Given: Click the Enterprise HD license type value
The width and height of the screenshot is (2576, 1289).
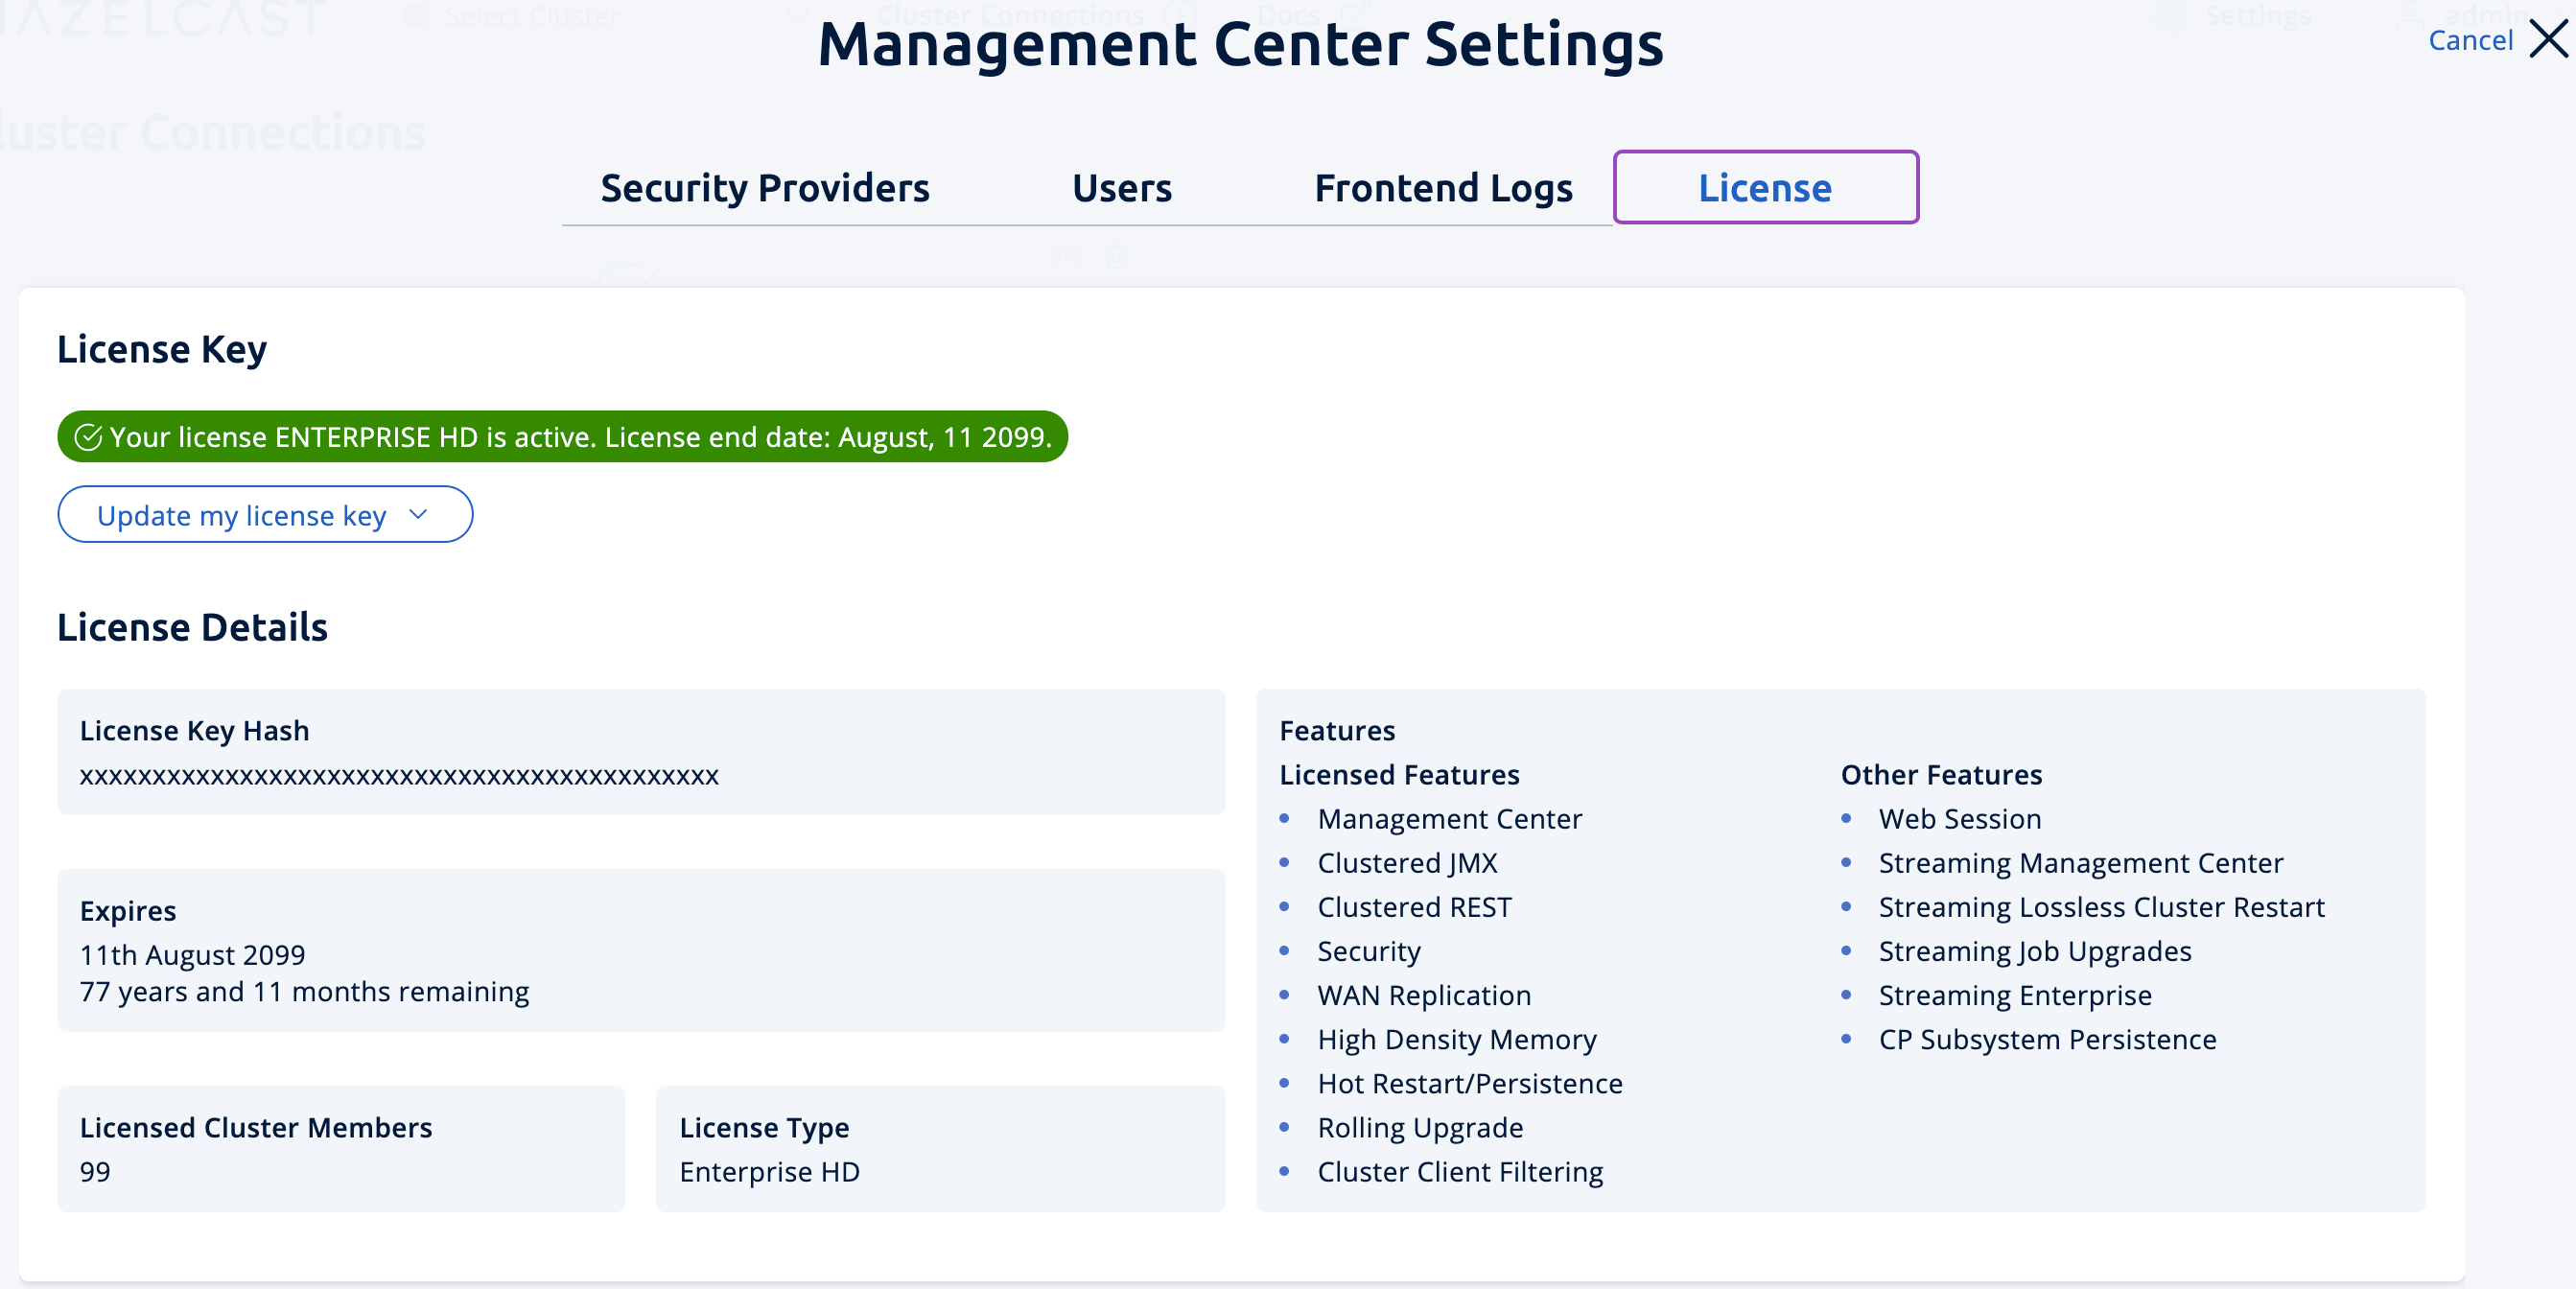Looking at the screenshot, I should (x=769, y=1172).
